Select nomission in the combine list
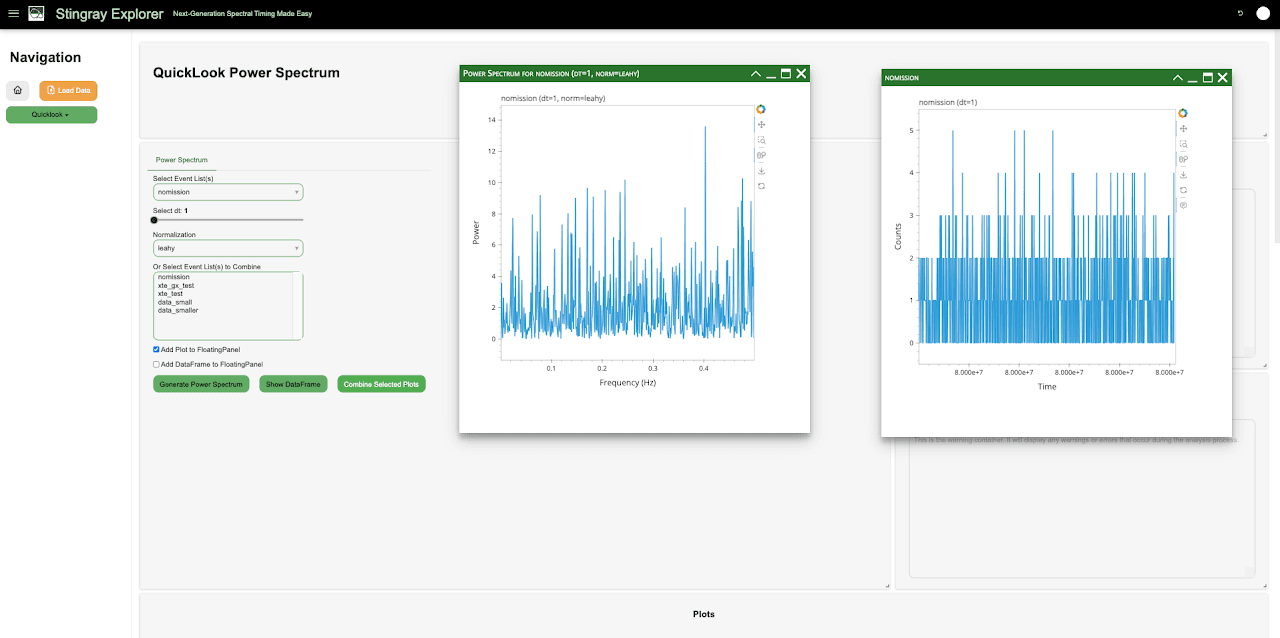1280x638 pixels. click(x=174, y=277)
